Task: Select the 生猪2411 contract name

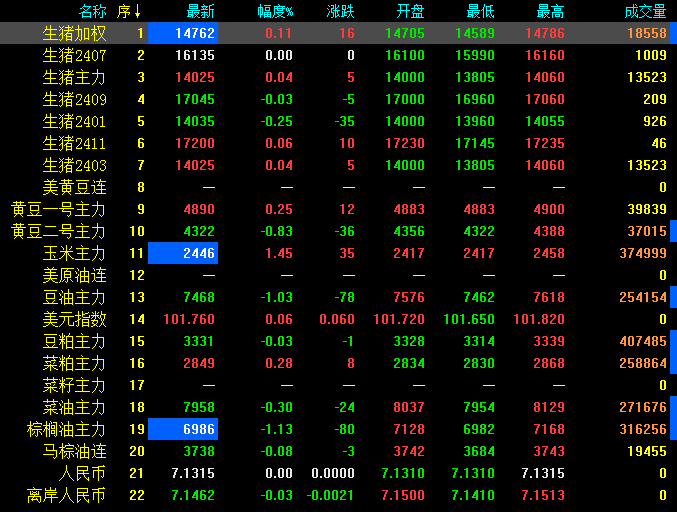Action: click(74, 143)
